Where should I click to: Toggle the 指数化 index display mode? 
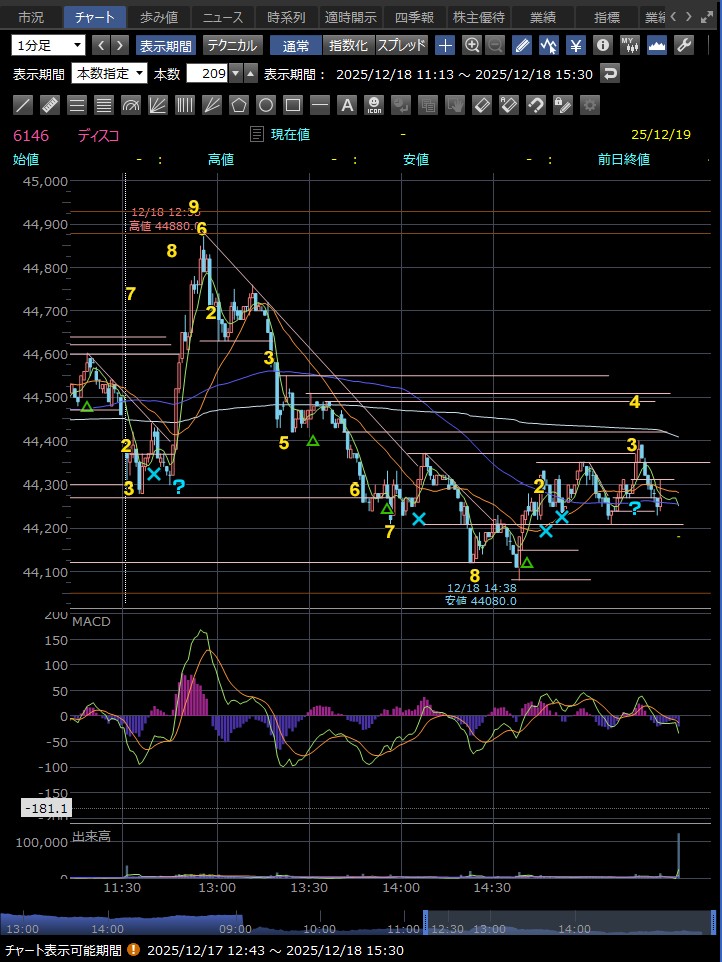click(x=349, y=45)
